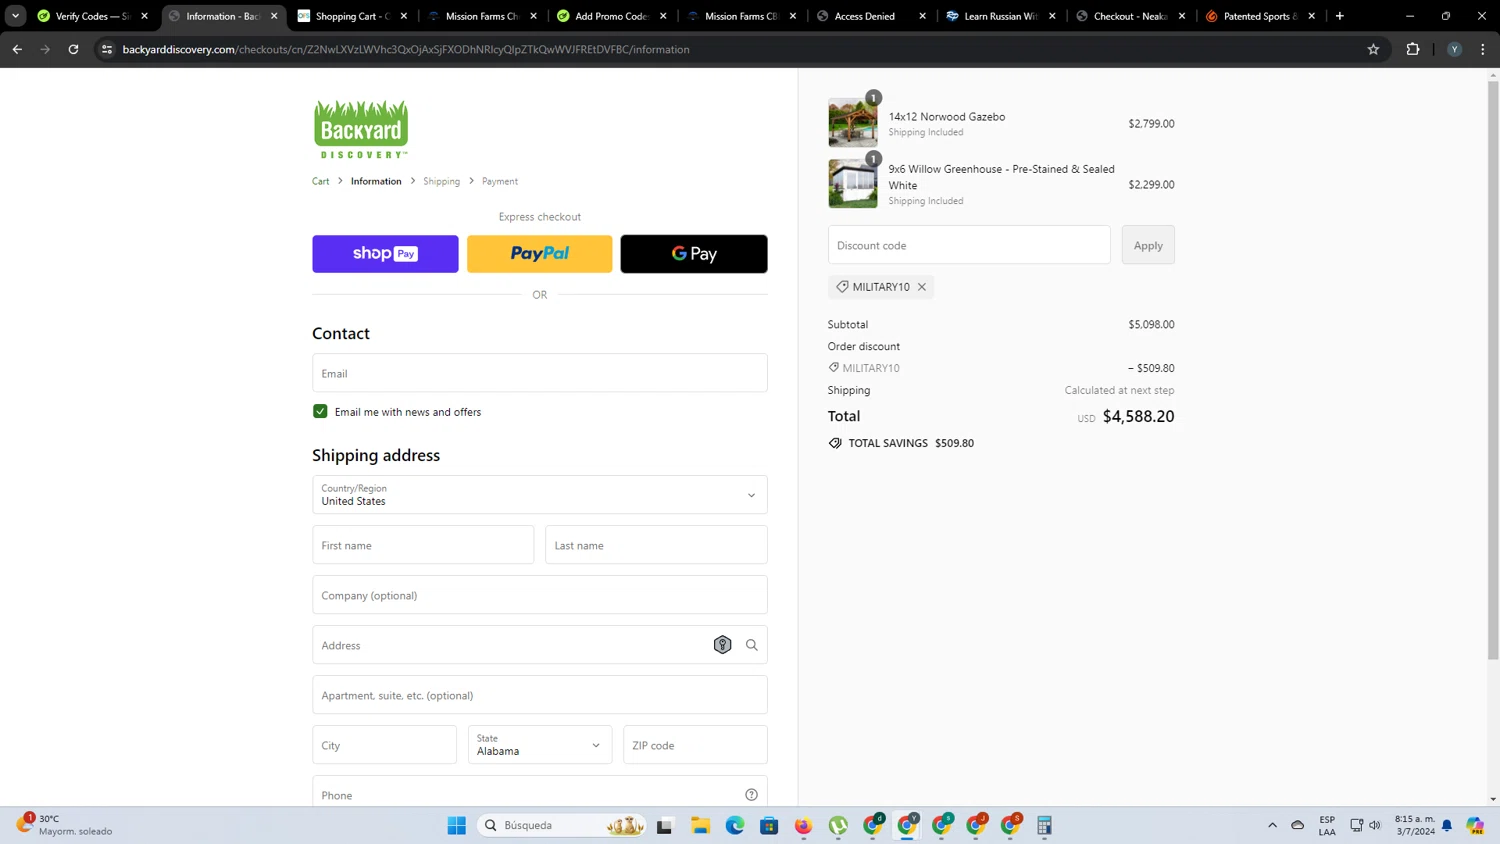
Task: Focus the Apartment, suite field
Action: tap(540, 695)
